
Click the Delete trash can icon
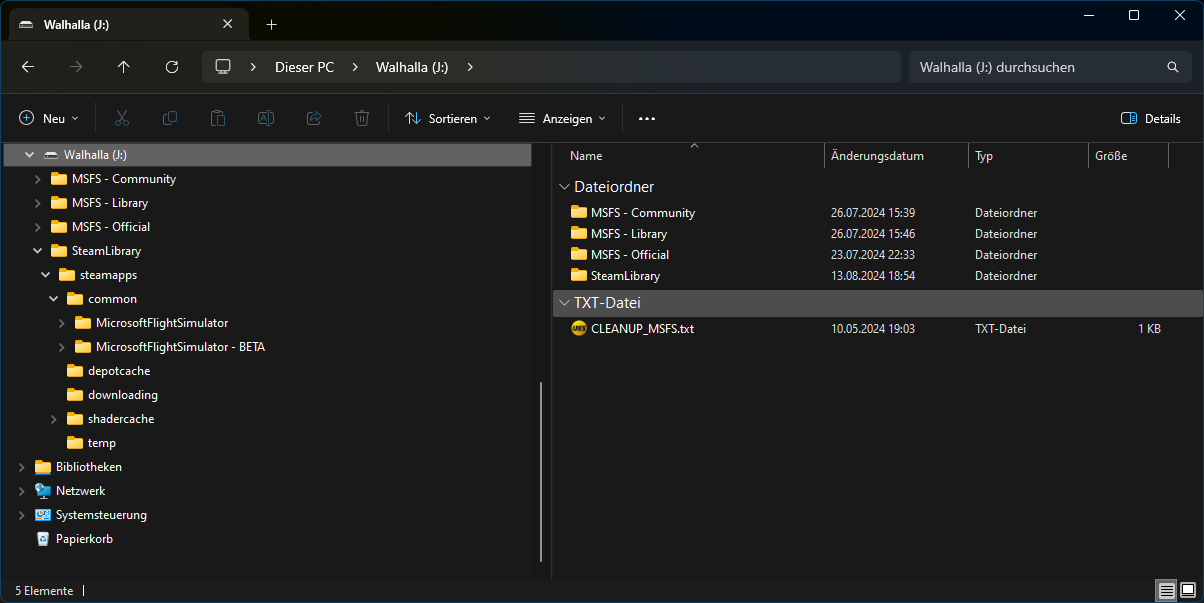click(362, 118)
